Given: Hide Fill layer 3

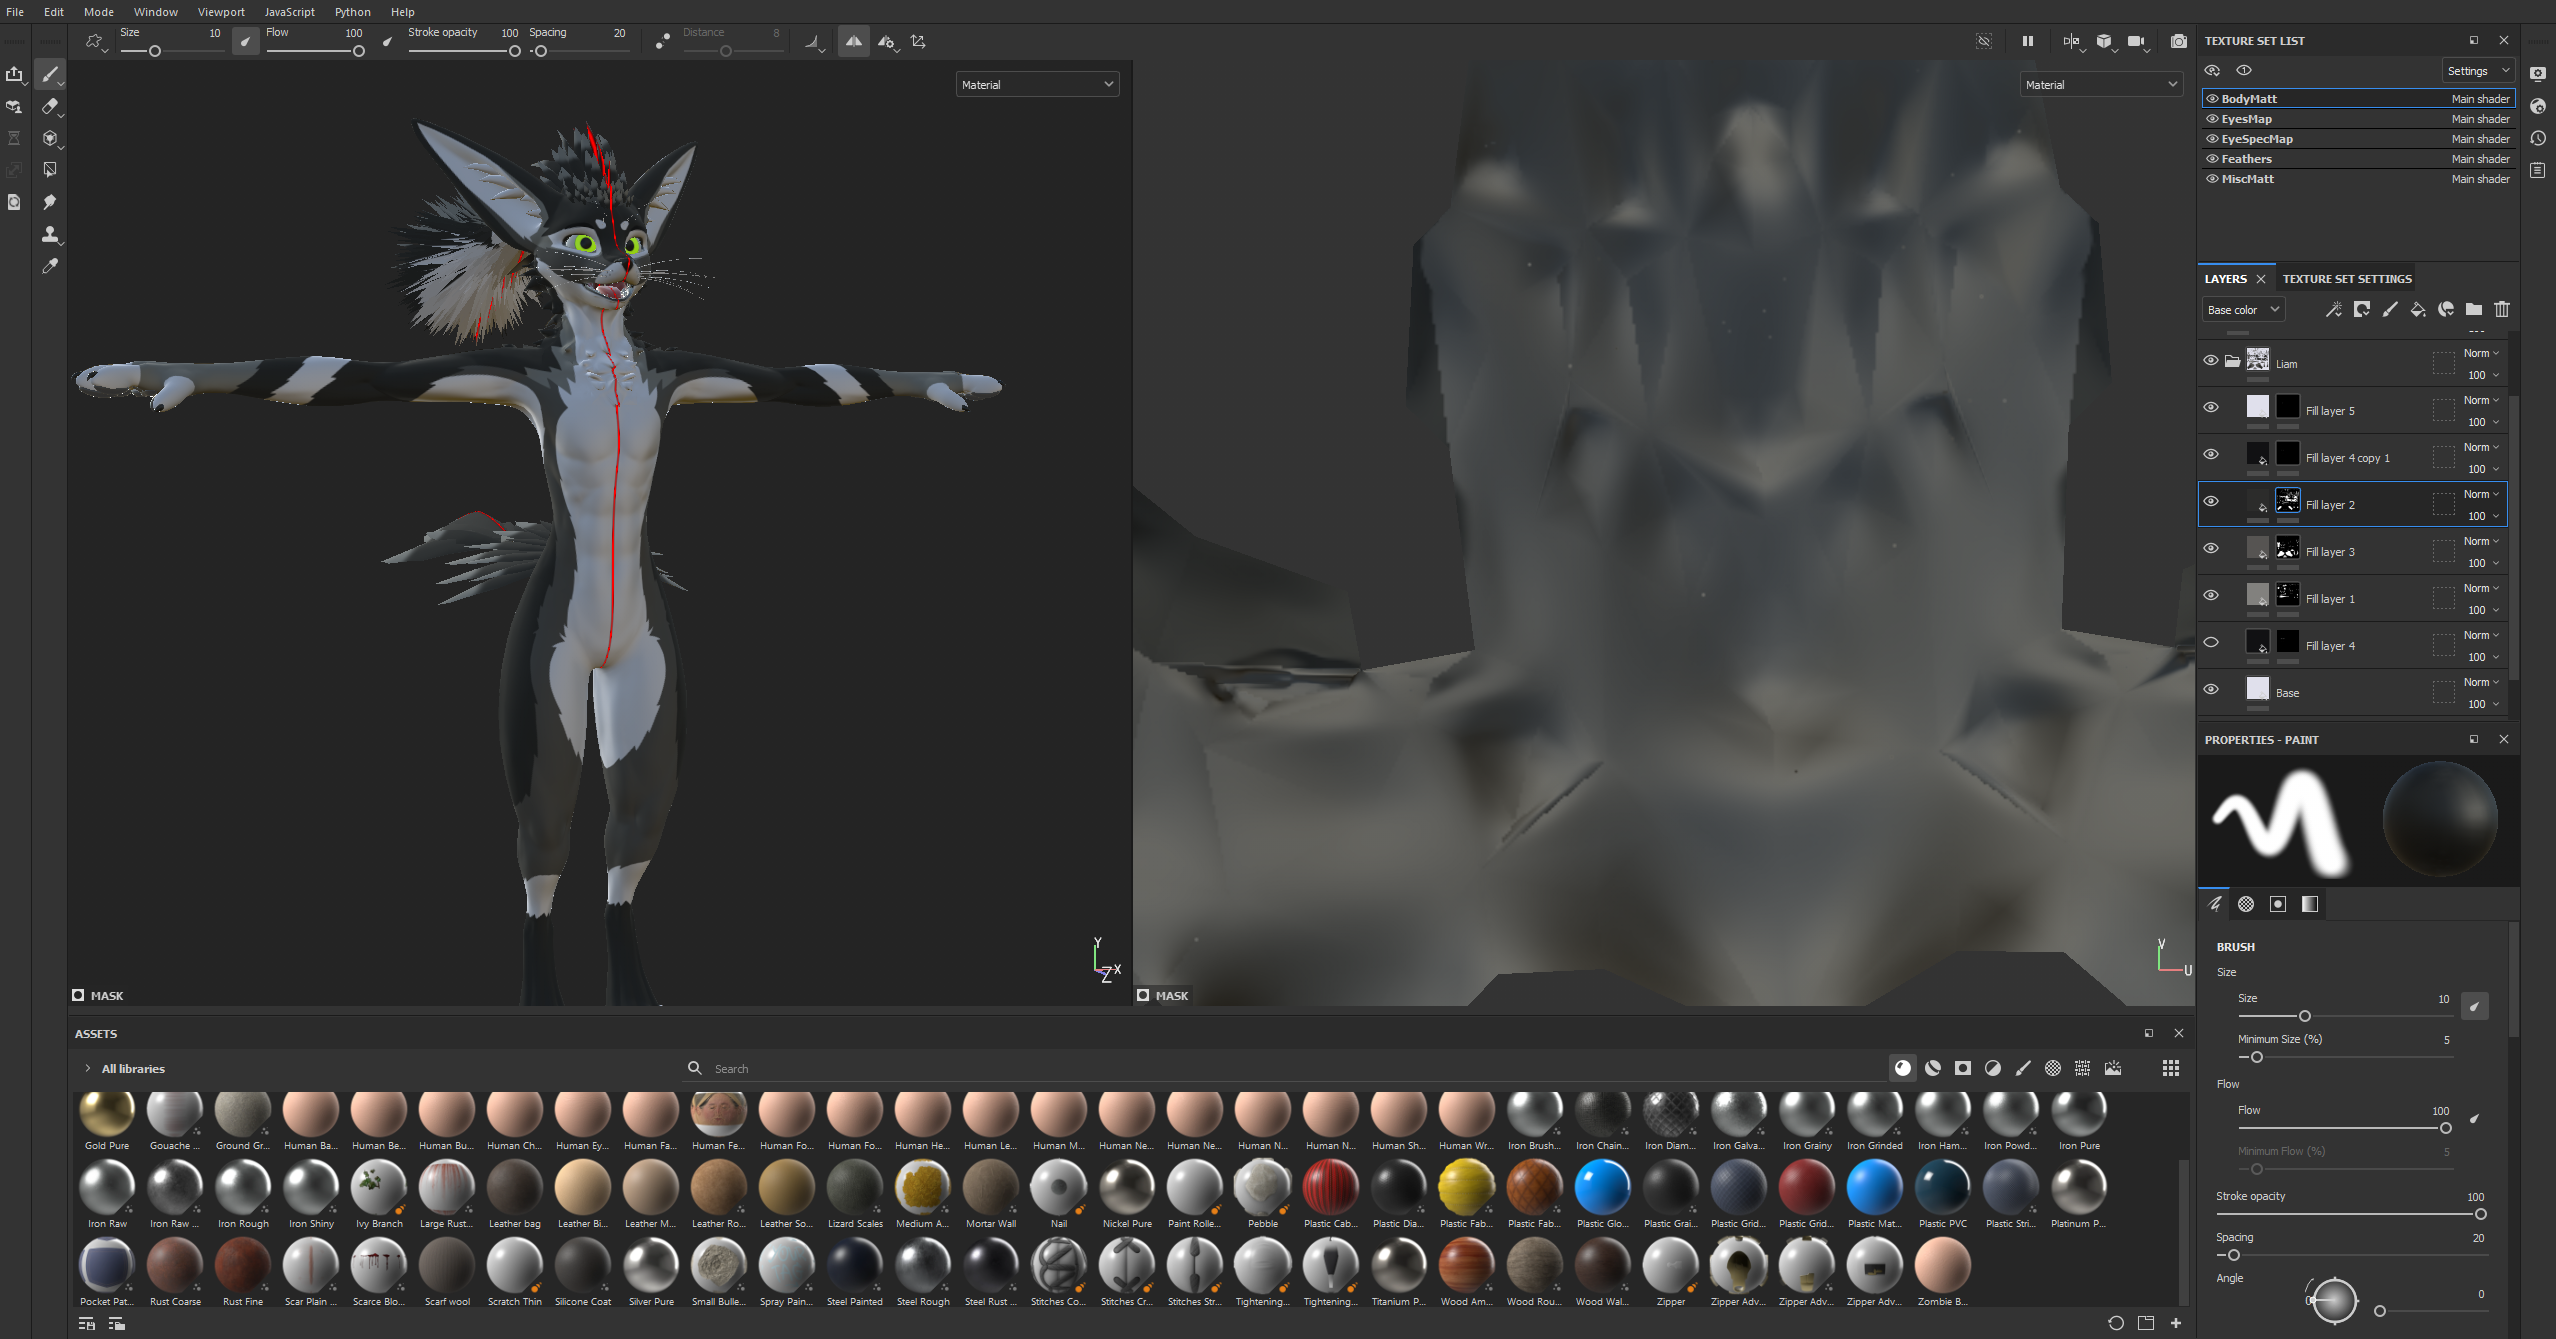Looking at the screenshot, I should tap(2211, 548).
